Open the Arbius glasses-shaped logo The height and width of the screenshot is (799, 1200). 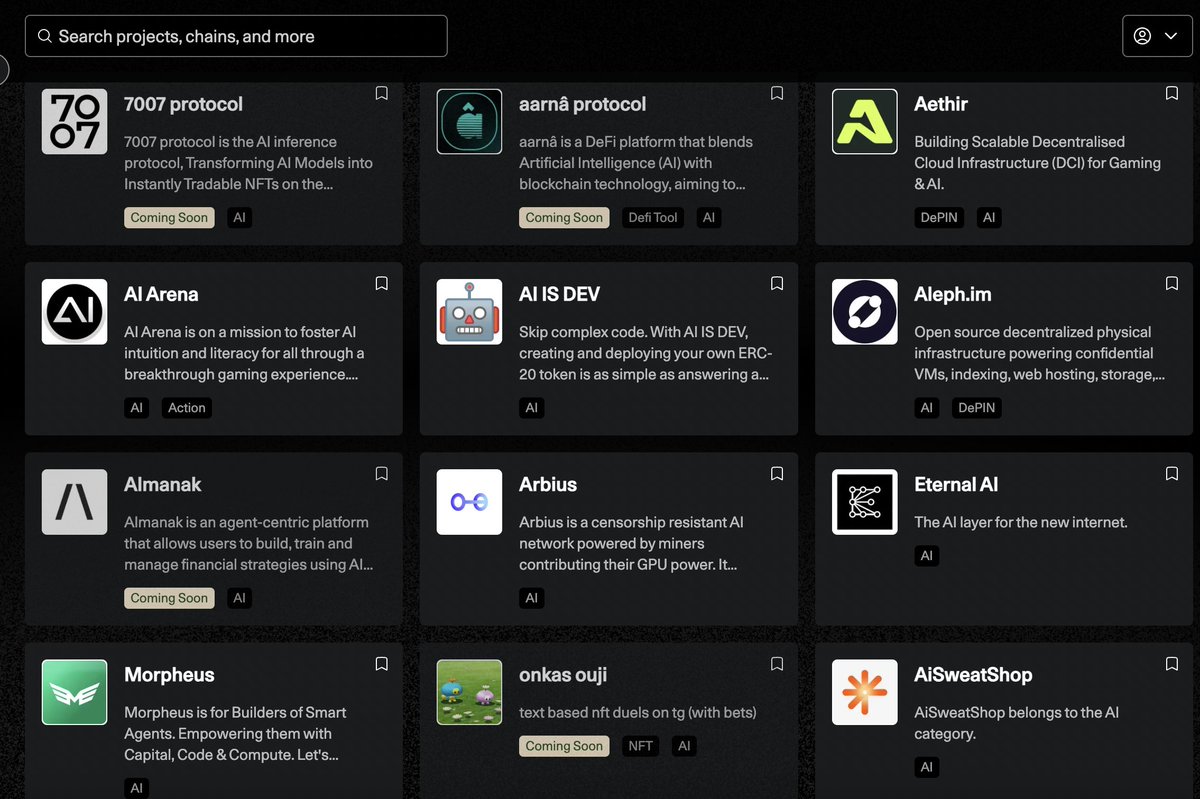point(469,501)
